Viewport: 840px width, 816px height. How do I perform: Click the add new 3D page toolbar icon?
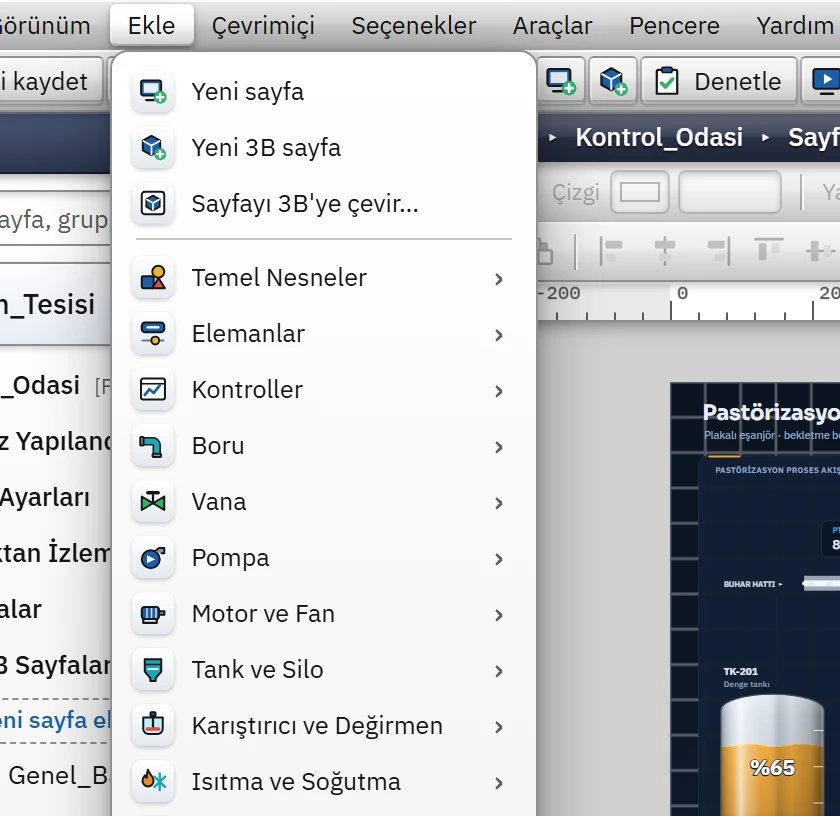pyautogui.click(x=613, y=81)
